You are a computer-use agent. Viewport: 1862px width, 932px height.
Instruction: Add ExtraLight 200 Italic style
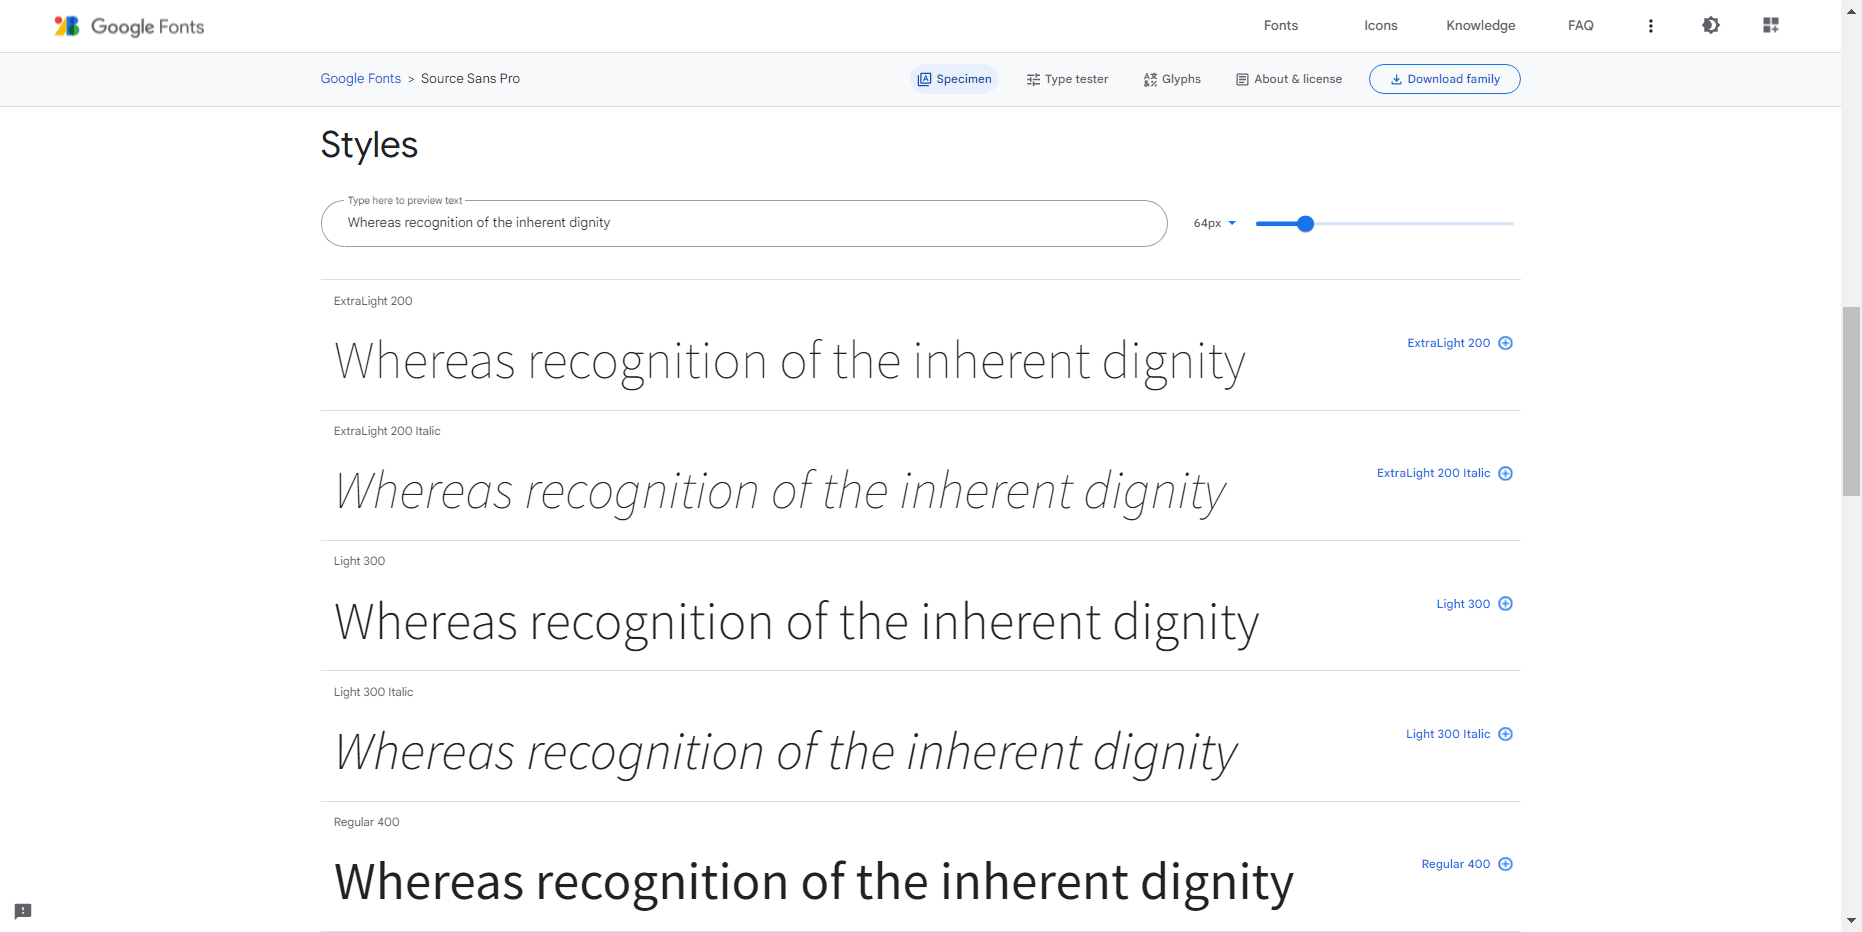click(x=1506, y=473)
